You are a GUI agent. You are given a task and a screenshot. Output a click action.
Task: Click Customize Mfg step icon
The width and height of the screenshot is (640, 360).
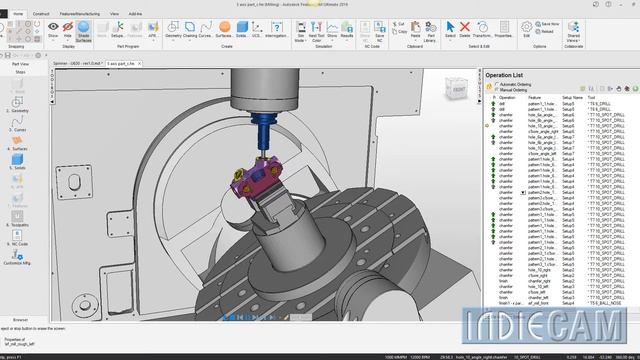coord(18,255)
